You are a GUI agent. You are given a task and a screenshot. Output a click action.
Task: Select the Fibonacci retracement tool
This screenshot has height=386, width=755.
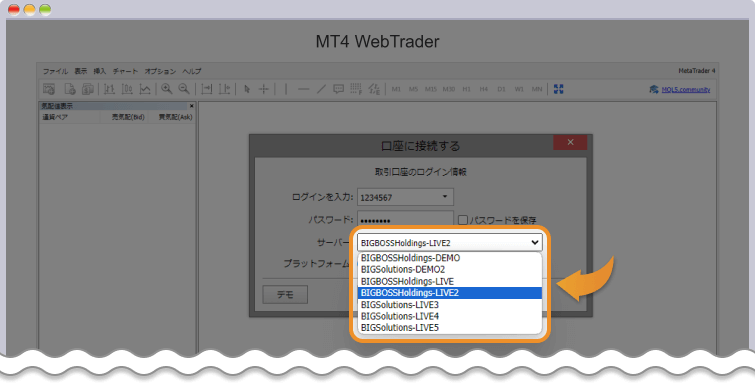coord(356,89)
